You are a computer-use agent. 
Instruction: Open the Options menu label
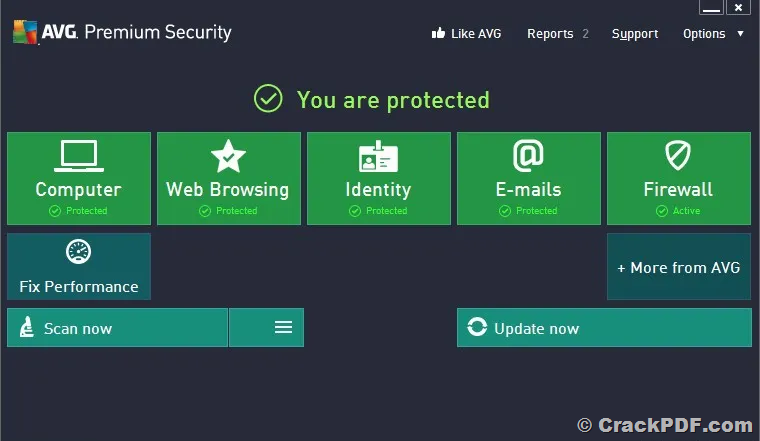click(x=704, y=34)
